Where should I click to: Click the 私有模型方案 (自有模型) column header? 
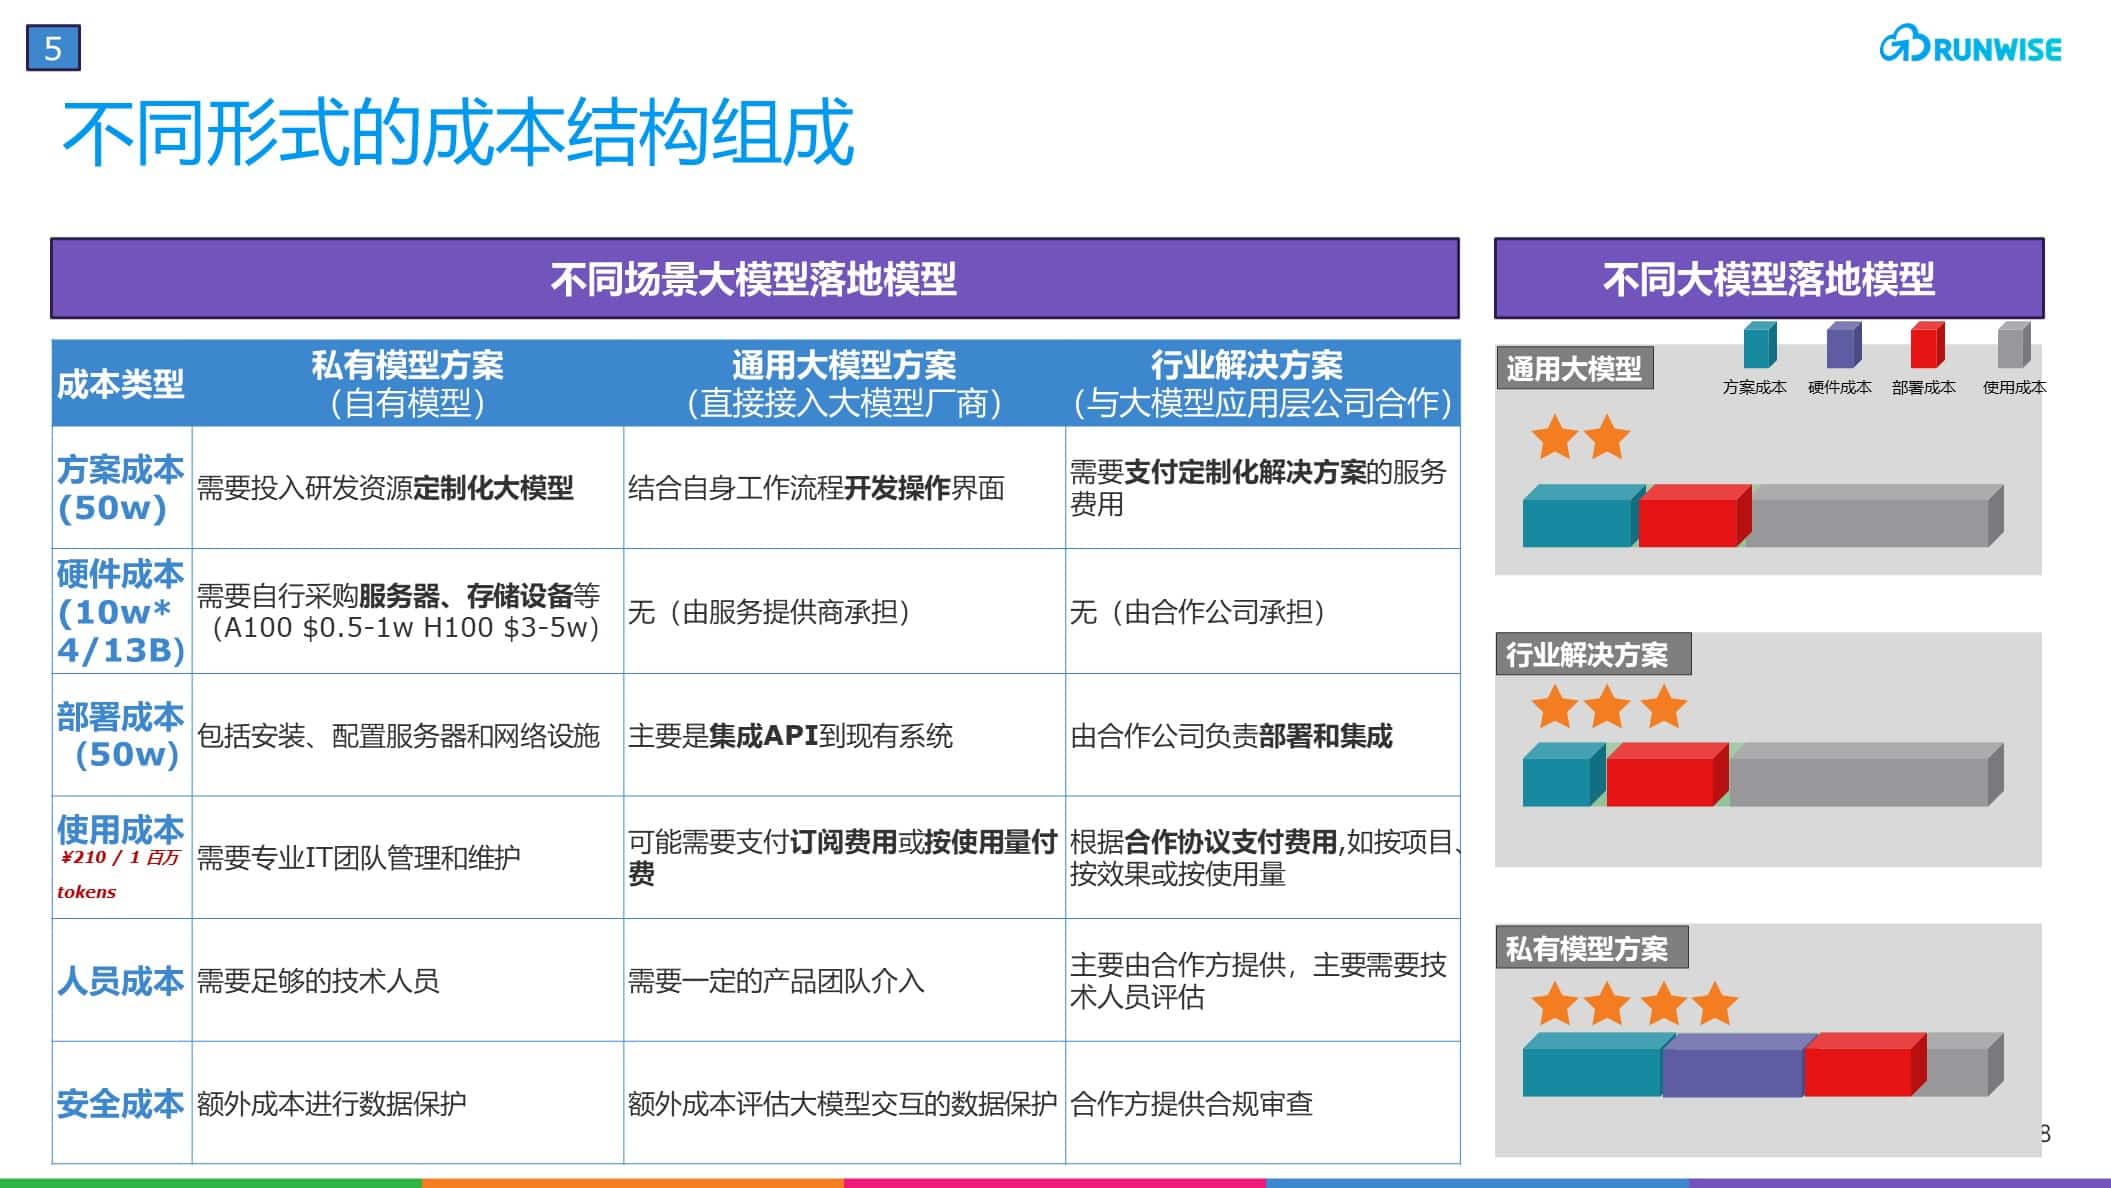click(407, 383)
